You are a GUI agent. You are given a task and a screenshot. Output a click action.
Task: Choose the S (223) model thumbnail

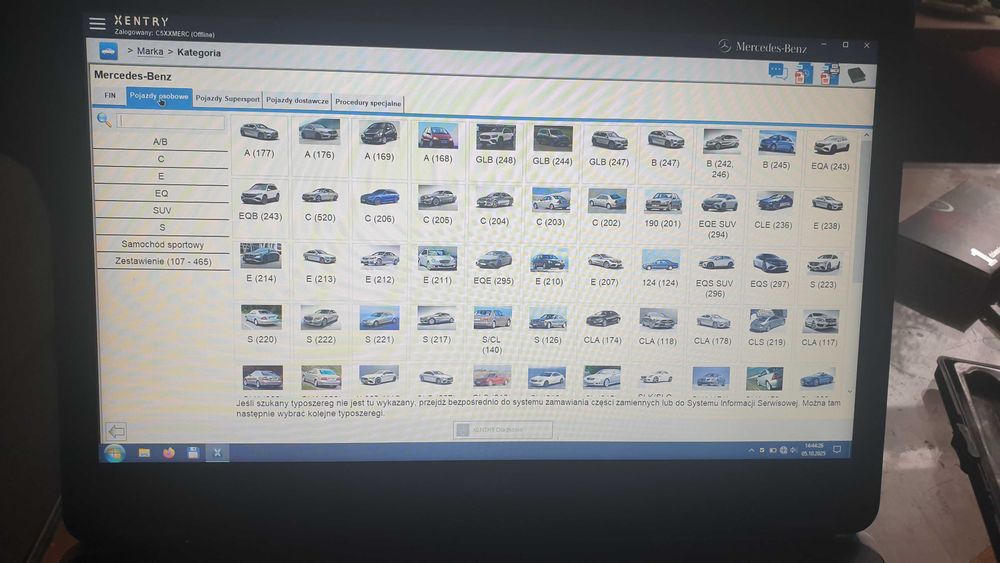(823, 263)
